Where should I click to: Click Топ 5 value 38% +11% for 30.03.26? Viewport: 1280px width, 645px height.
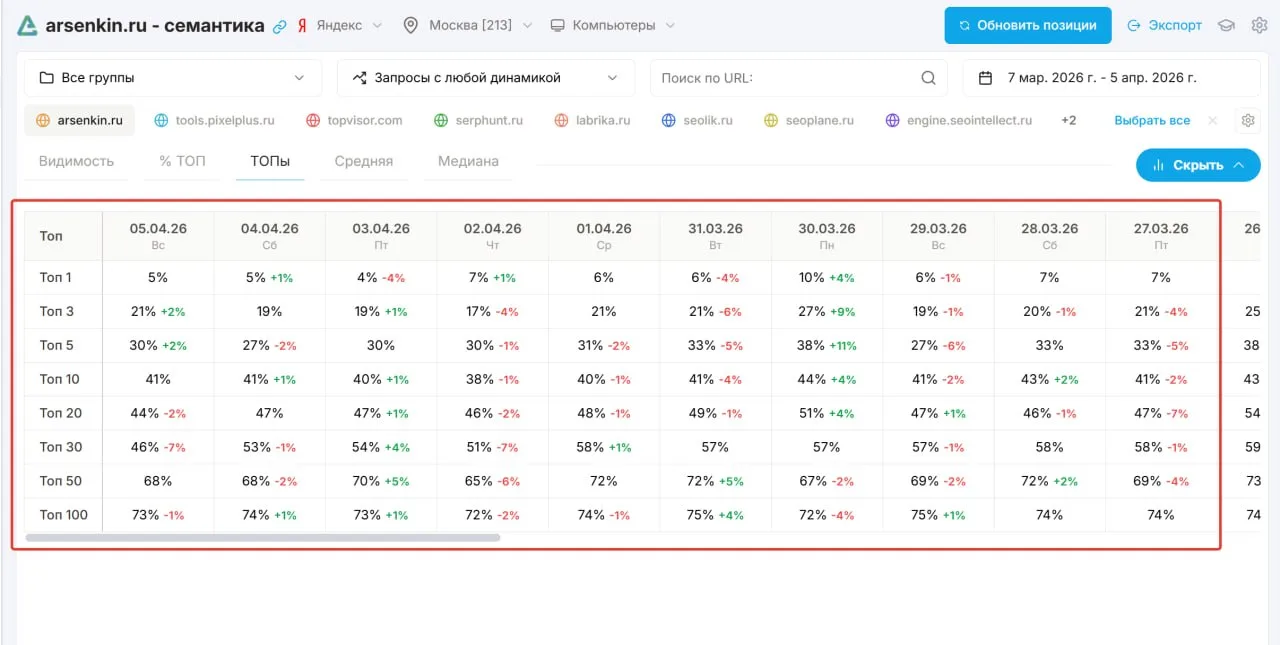click(827, 345)
